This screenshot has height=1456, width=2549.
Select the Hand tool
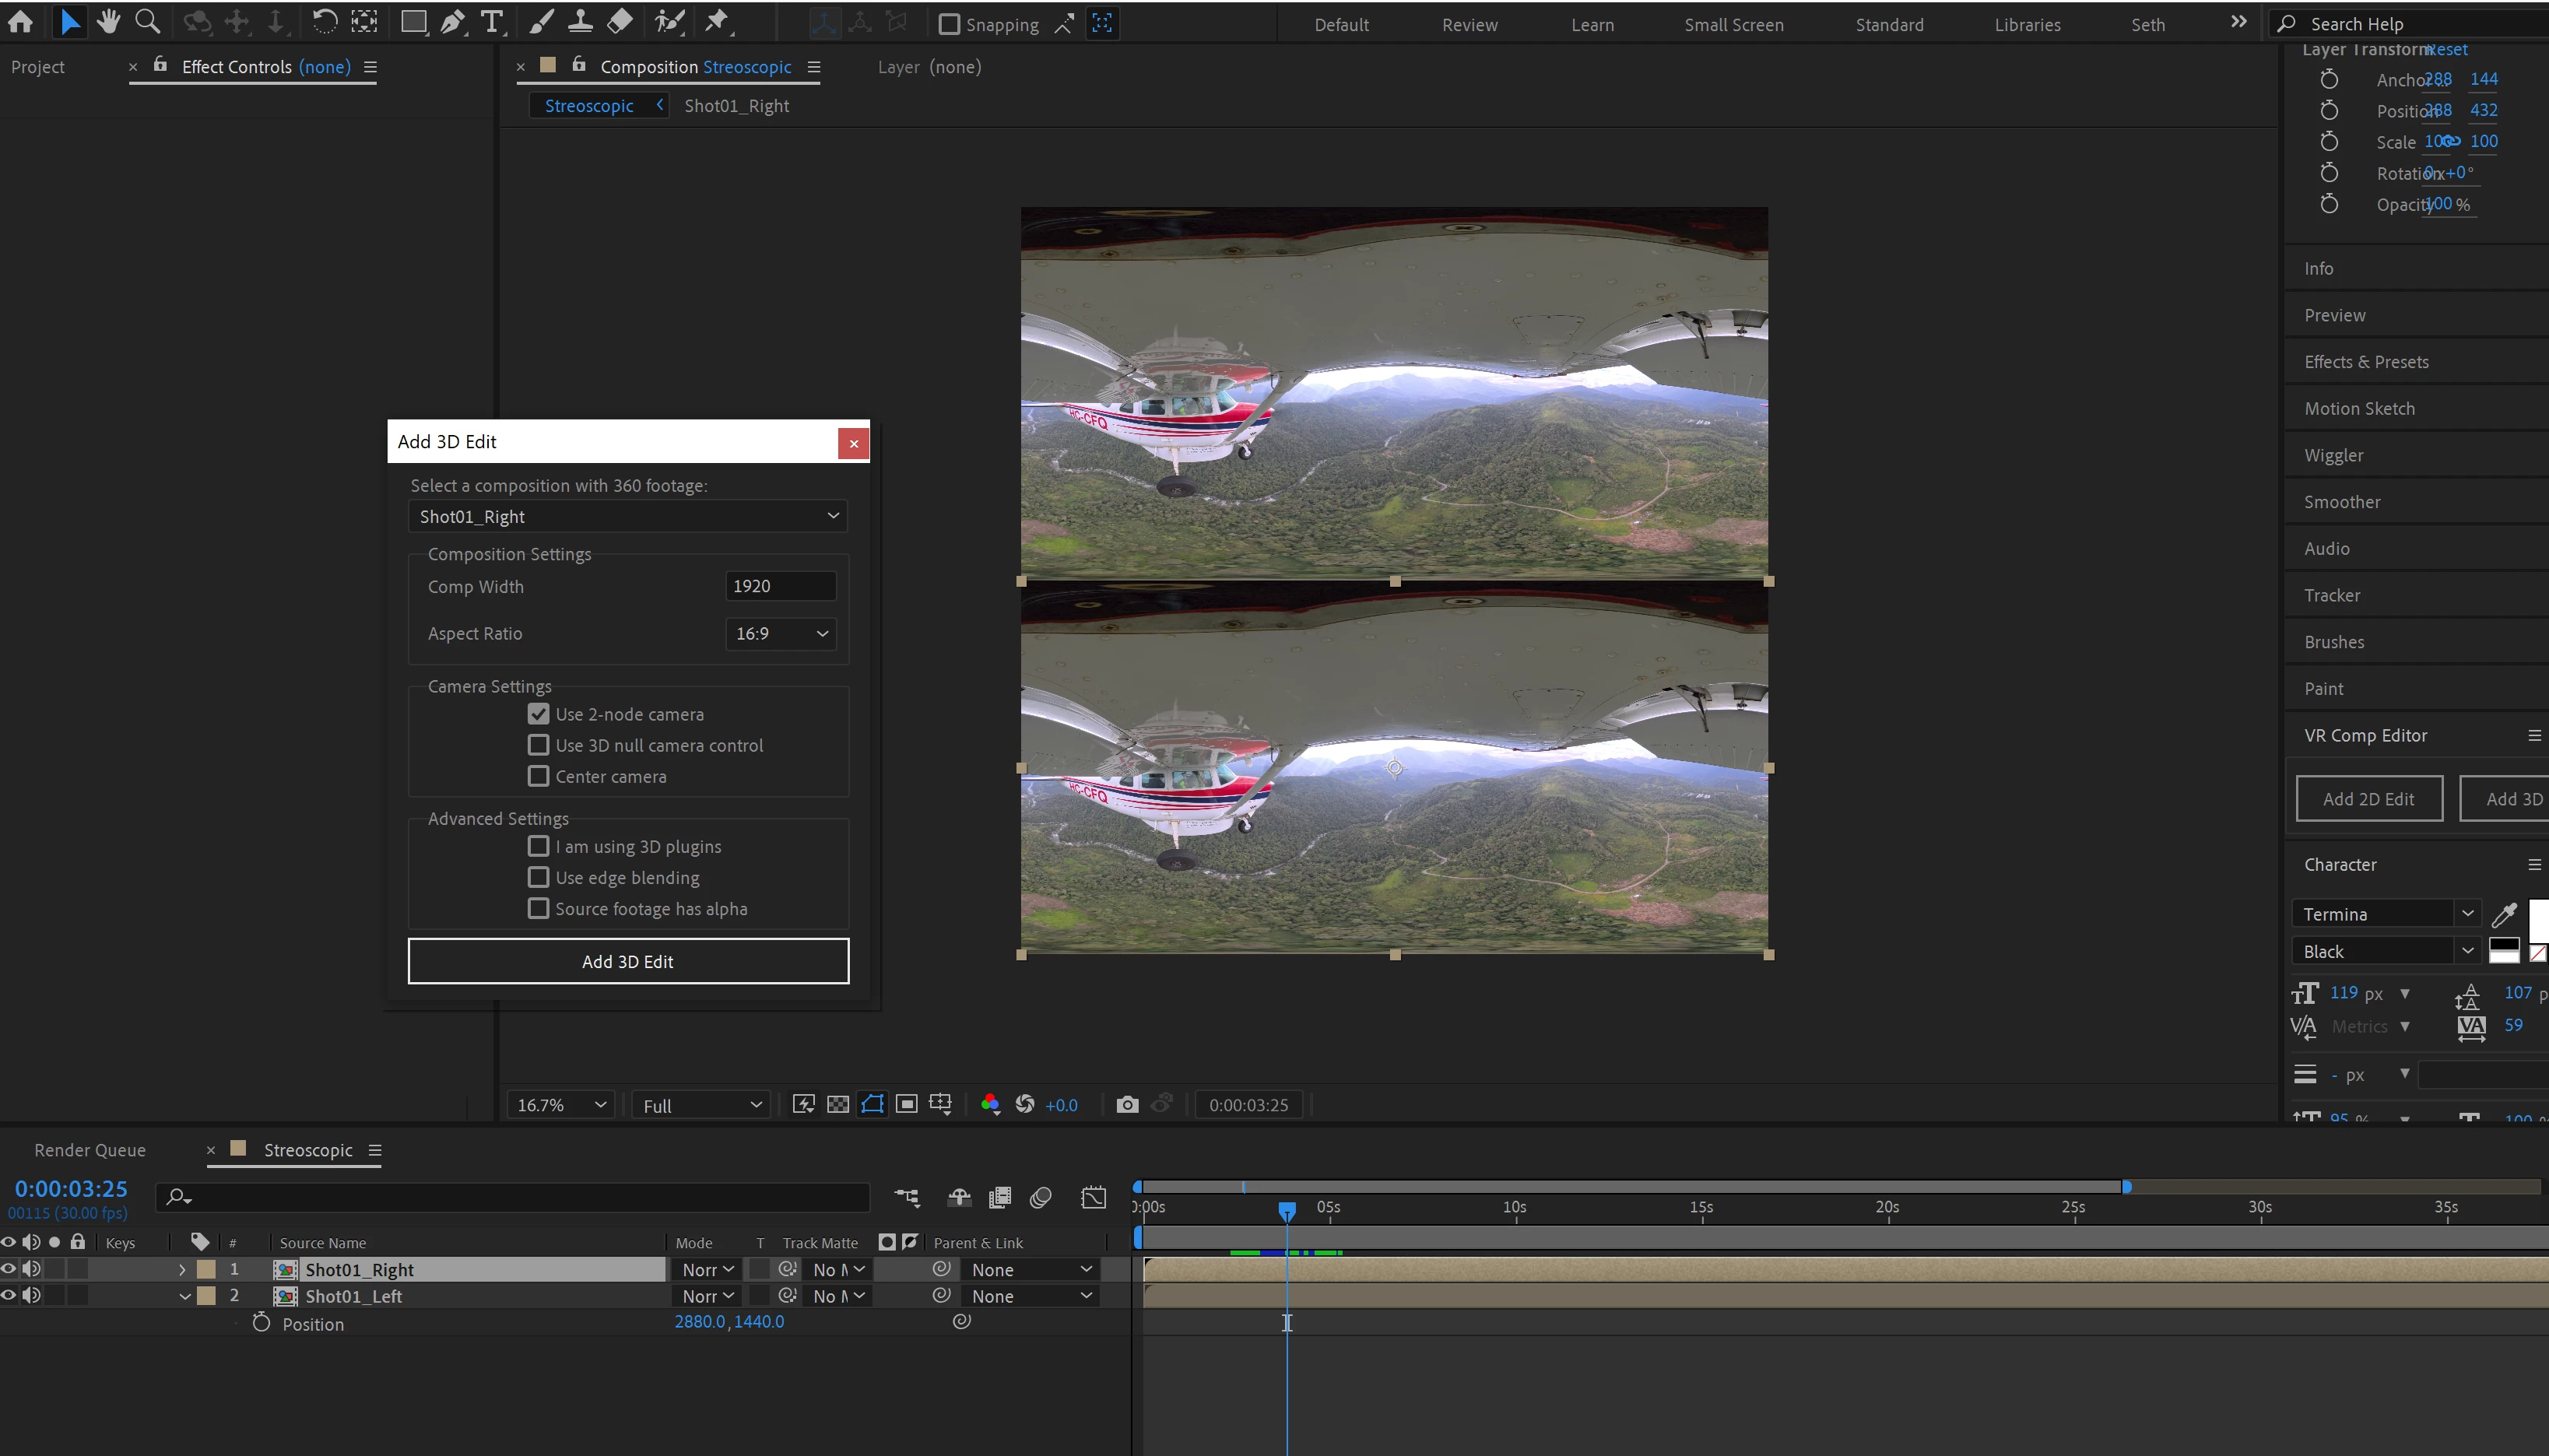pyautogui.click(x=108, y=21)
